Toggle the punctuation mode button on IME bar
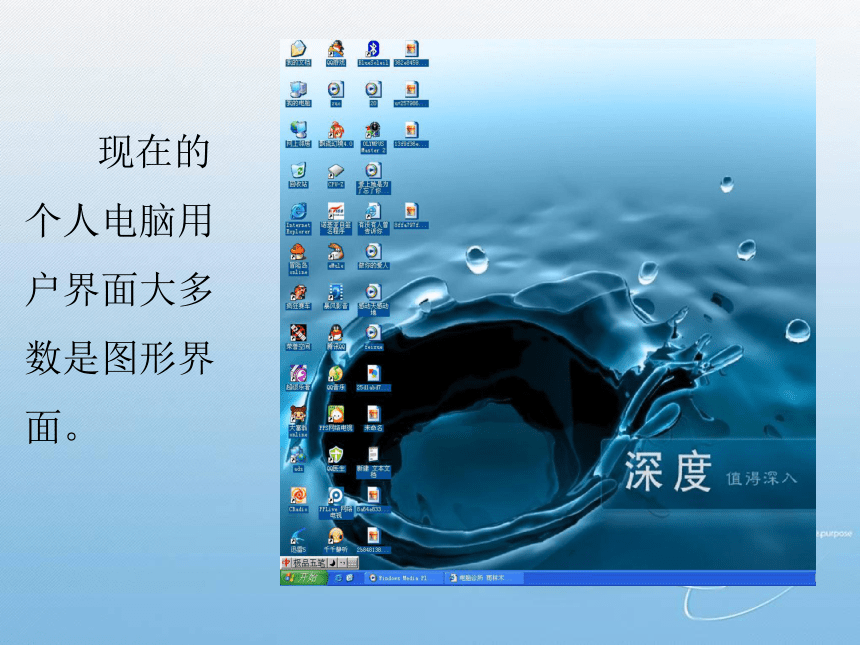860x645 pixels. point(342,563)
